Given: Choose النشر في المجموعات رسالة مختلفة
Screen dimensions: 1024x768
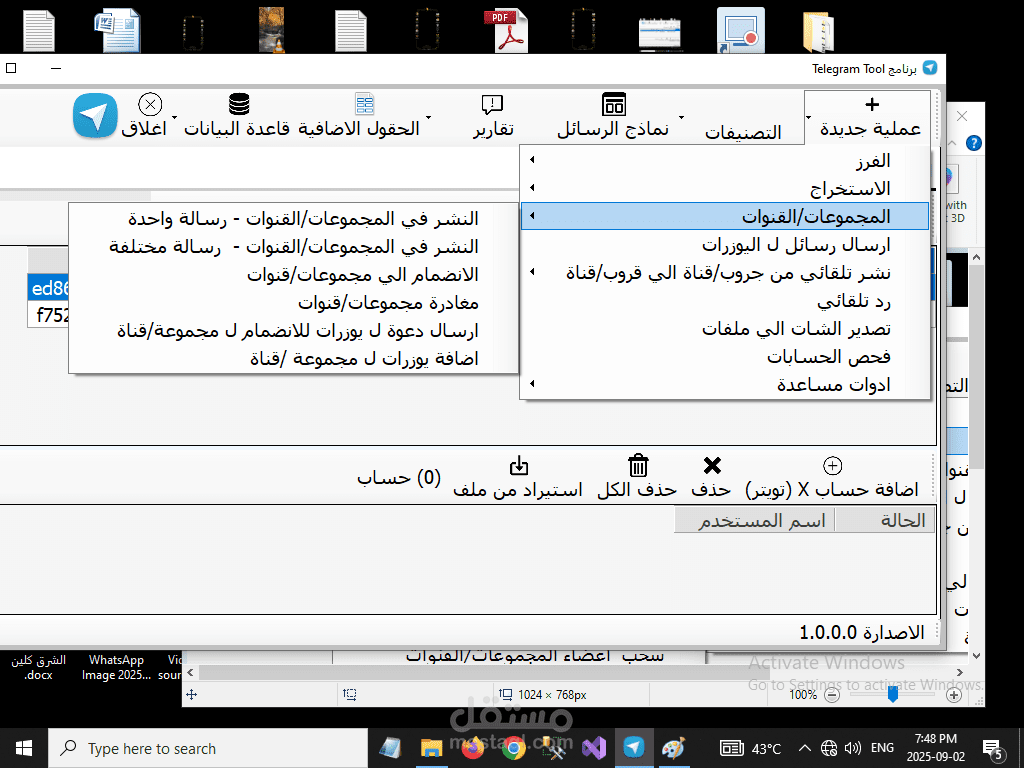Looking at the screenshot, I should pyautogui.click(x=293, y=246).
